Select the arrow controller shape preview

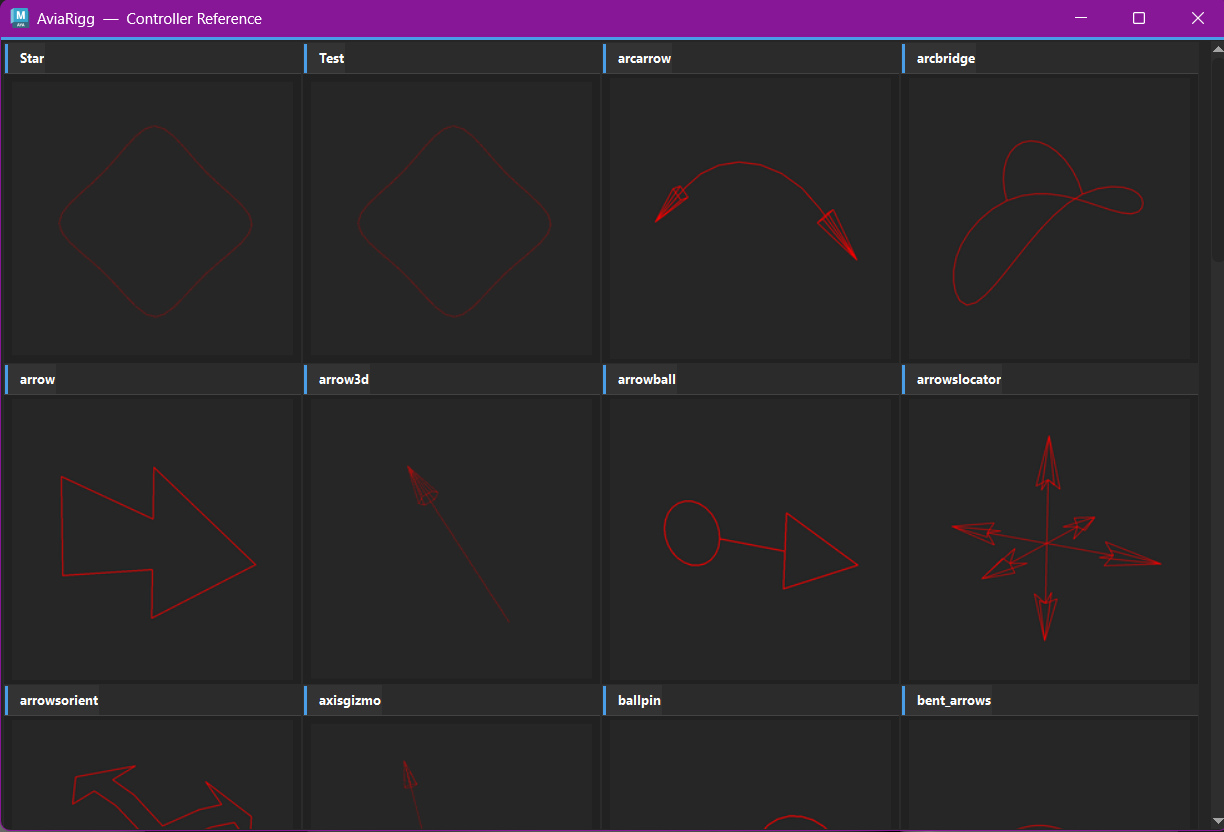tap(152, 539)
